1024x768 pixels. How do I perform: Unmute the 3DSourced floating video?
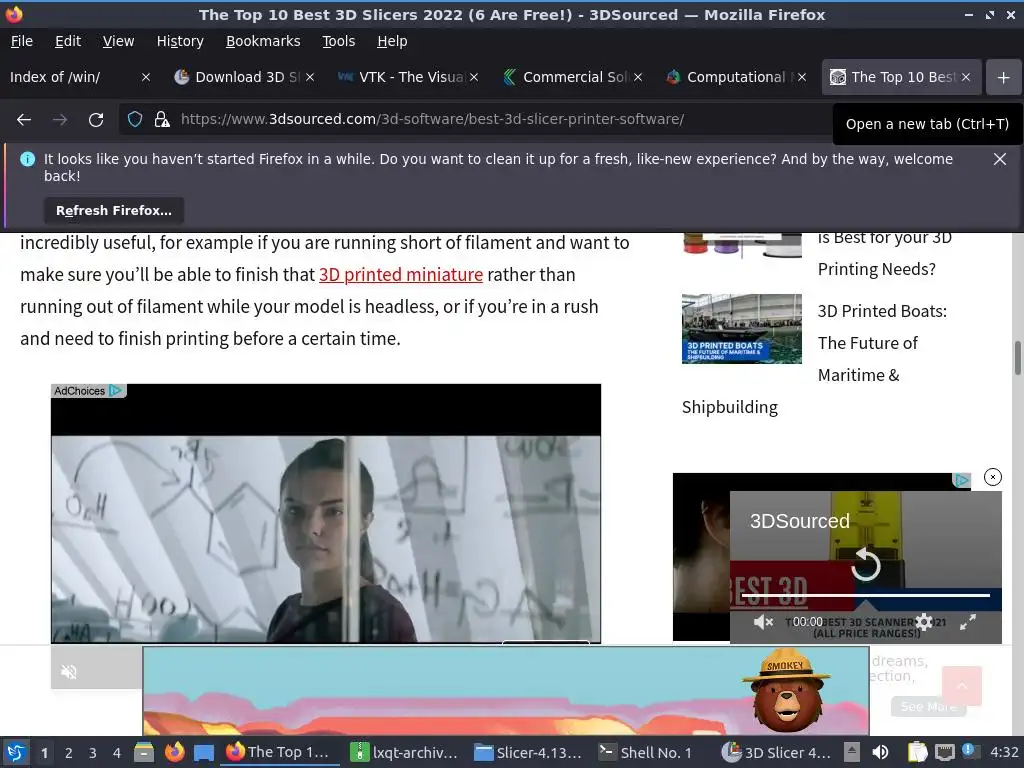point(763,622)
